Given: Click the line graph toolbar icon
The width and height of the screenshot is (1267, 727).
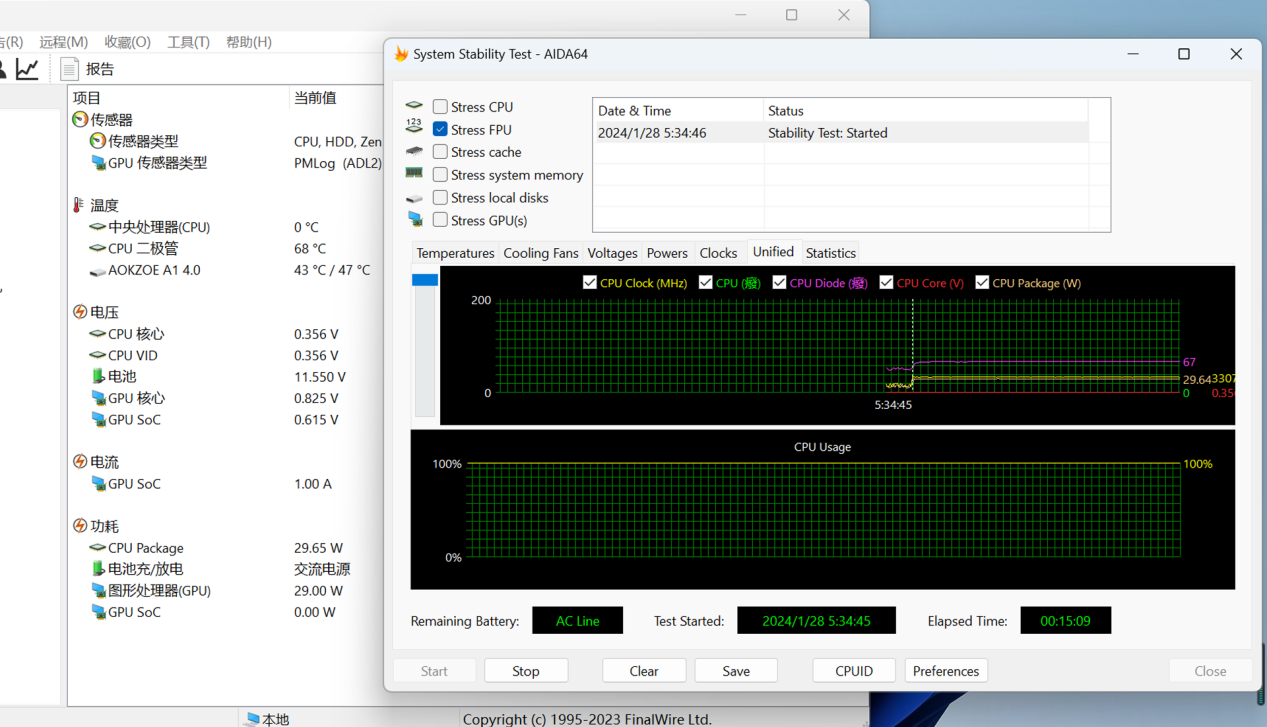Looking at the screenshot, I should [27, 68].
